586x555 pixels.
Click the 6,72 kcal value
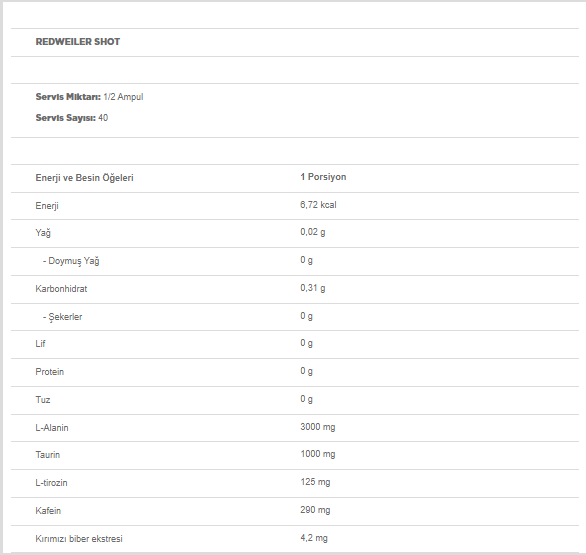coord(318,205)
